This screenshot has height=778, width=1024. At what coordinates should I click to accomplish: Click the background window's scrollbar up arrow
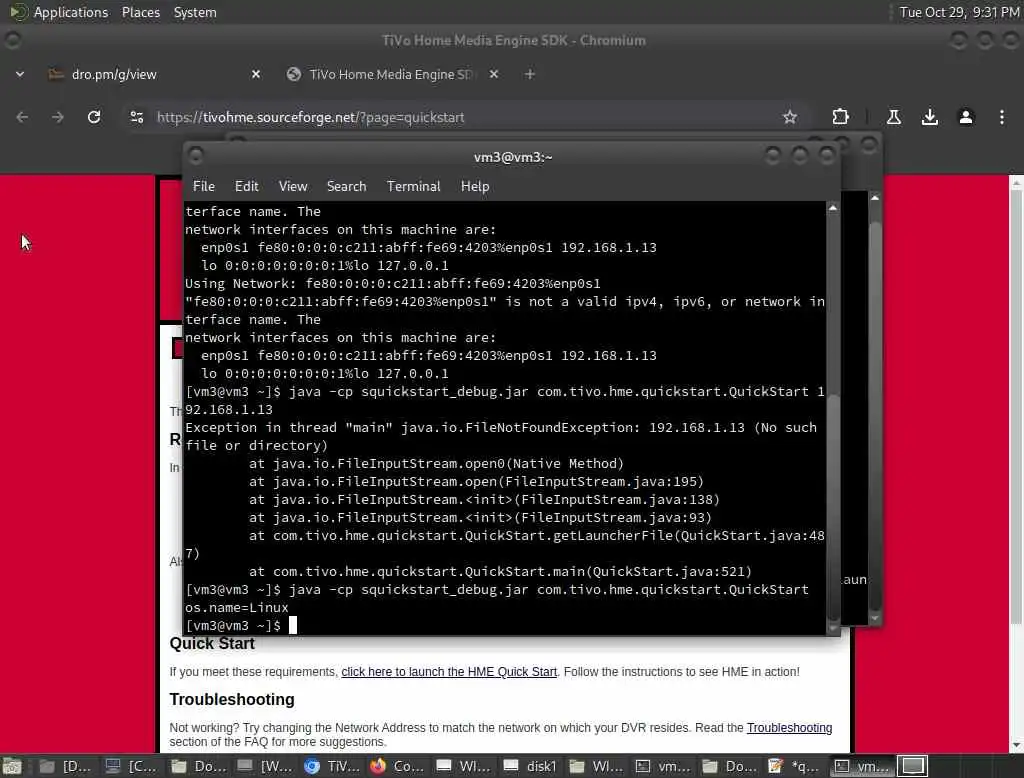click(875, 197)
